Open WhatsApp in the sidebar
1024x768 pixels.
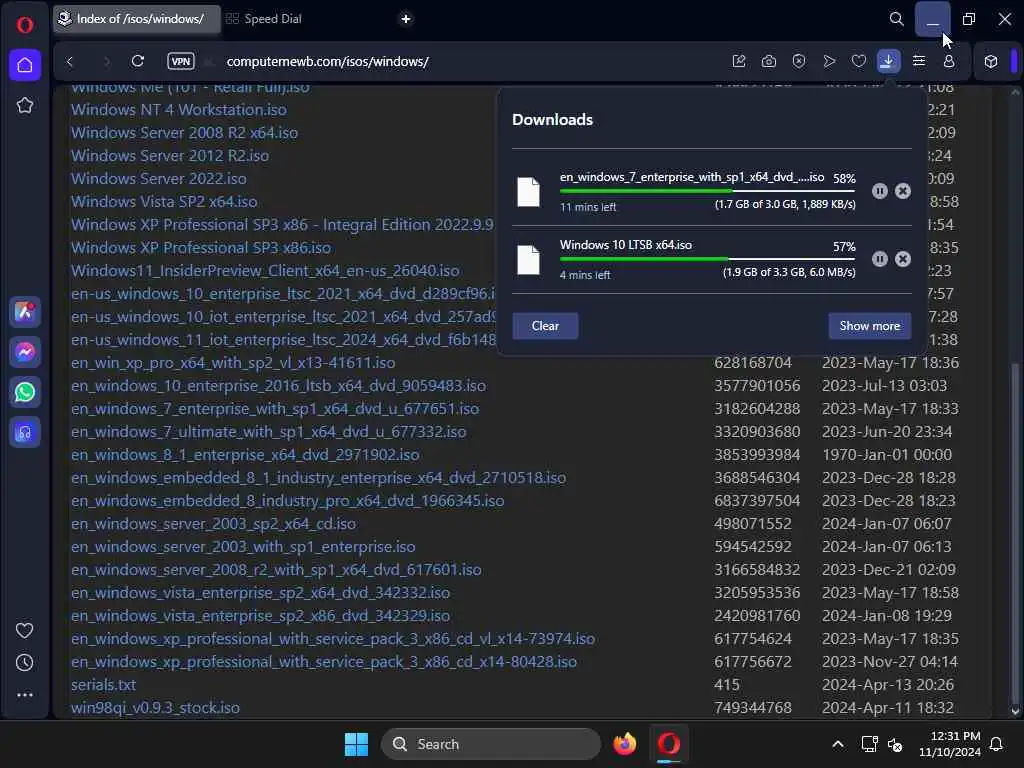(25, 392)
